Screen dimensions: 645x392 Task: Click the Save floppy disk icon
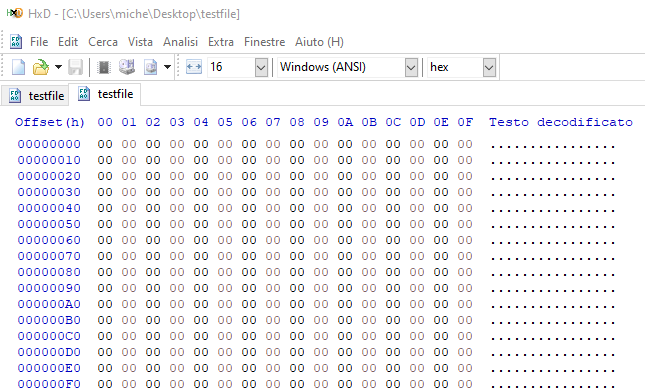pos(75,67)
